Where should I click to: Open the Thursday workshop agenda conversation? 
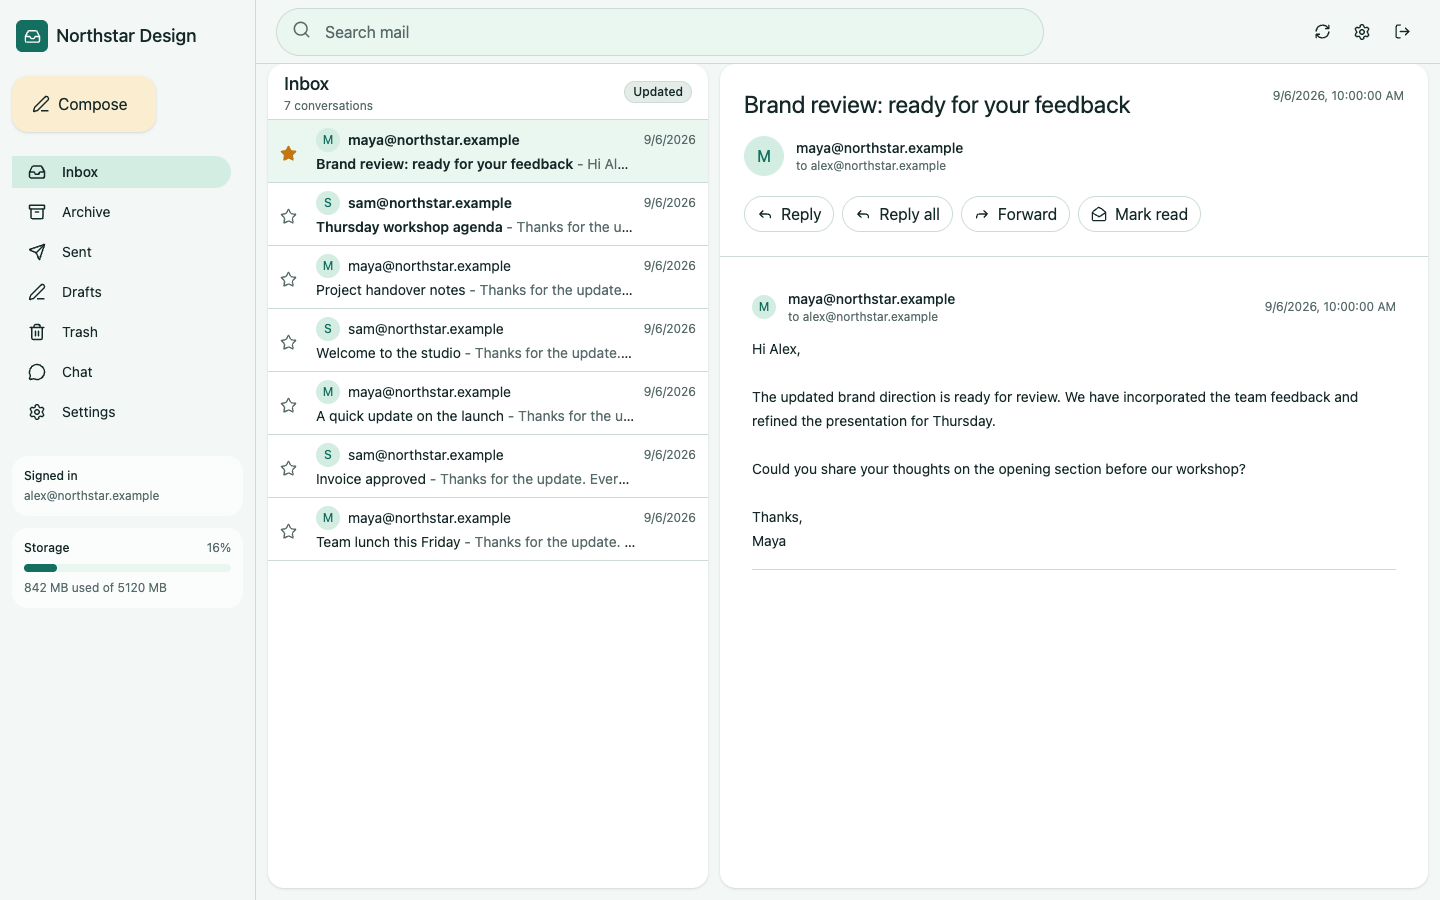488,215
